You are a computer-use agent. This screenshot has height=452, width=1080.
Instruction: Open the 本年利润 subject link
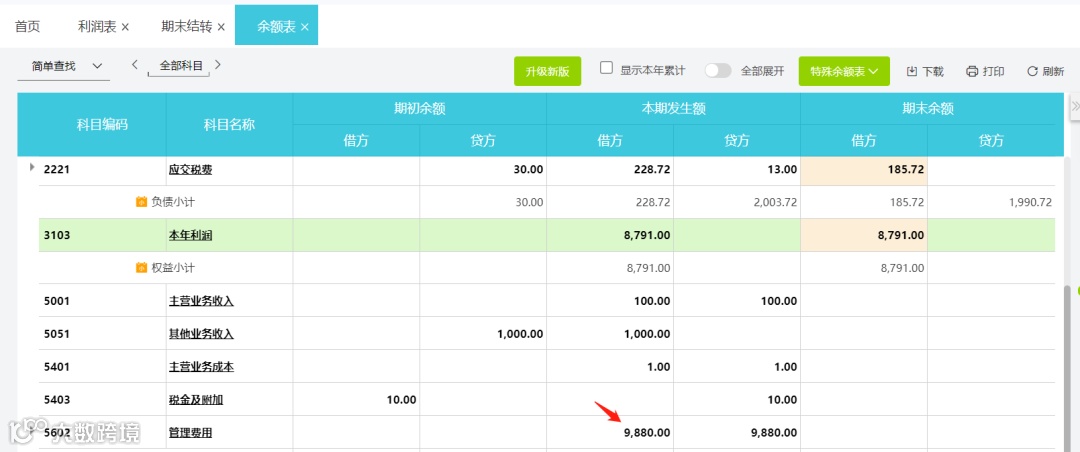pos(190,235)
